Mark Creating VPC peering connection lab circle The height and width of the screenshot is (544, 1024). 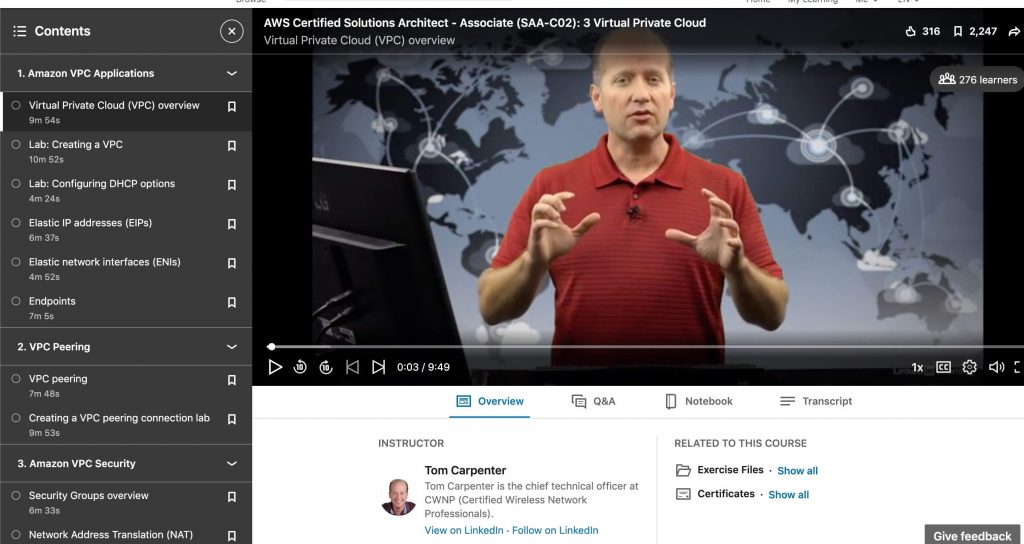tap(16, 418)
